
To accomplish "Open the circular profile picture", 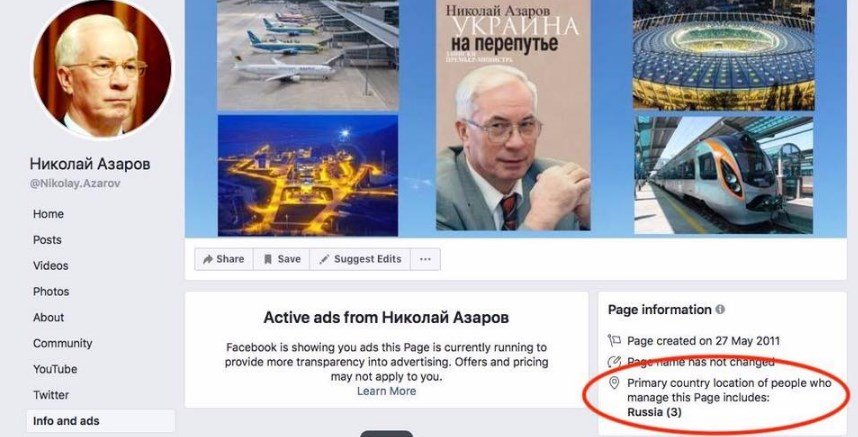I will 102,67.
